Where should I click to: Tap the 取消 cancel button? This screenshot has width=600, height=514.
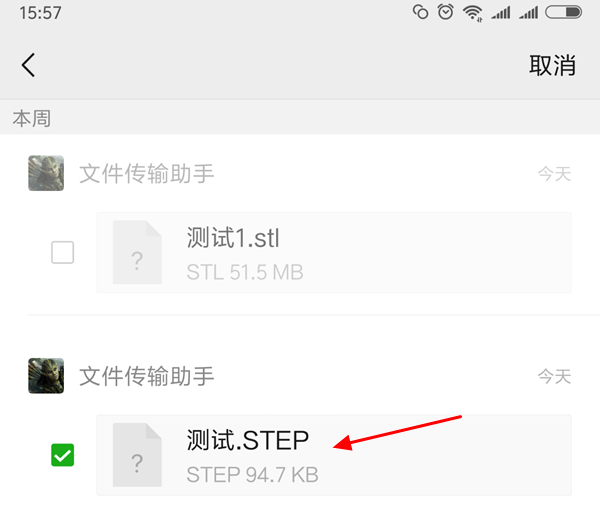pos(552,65)
